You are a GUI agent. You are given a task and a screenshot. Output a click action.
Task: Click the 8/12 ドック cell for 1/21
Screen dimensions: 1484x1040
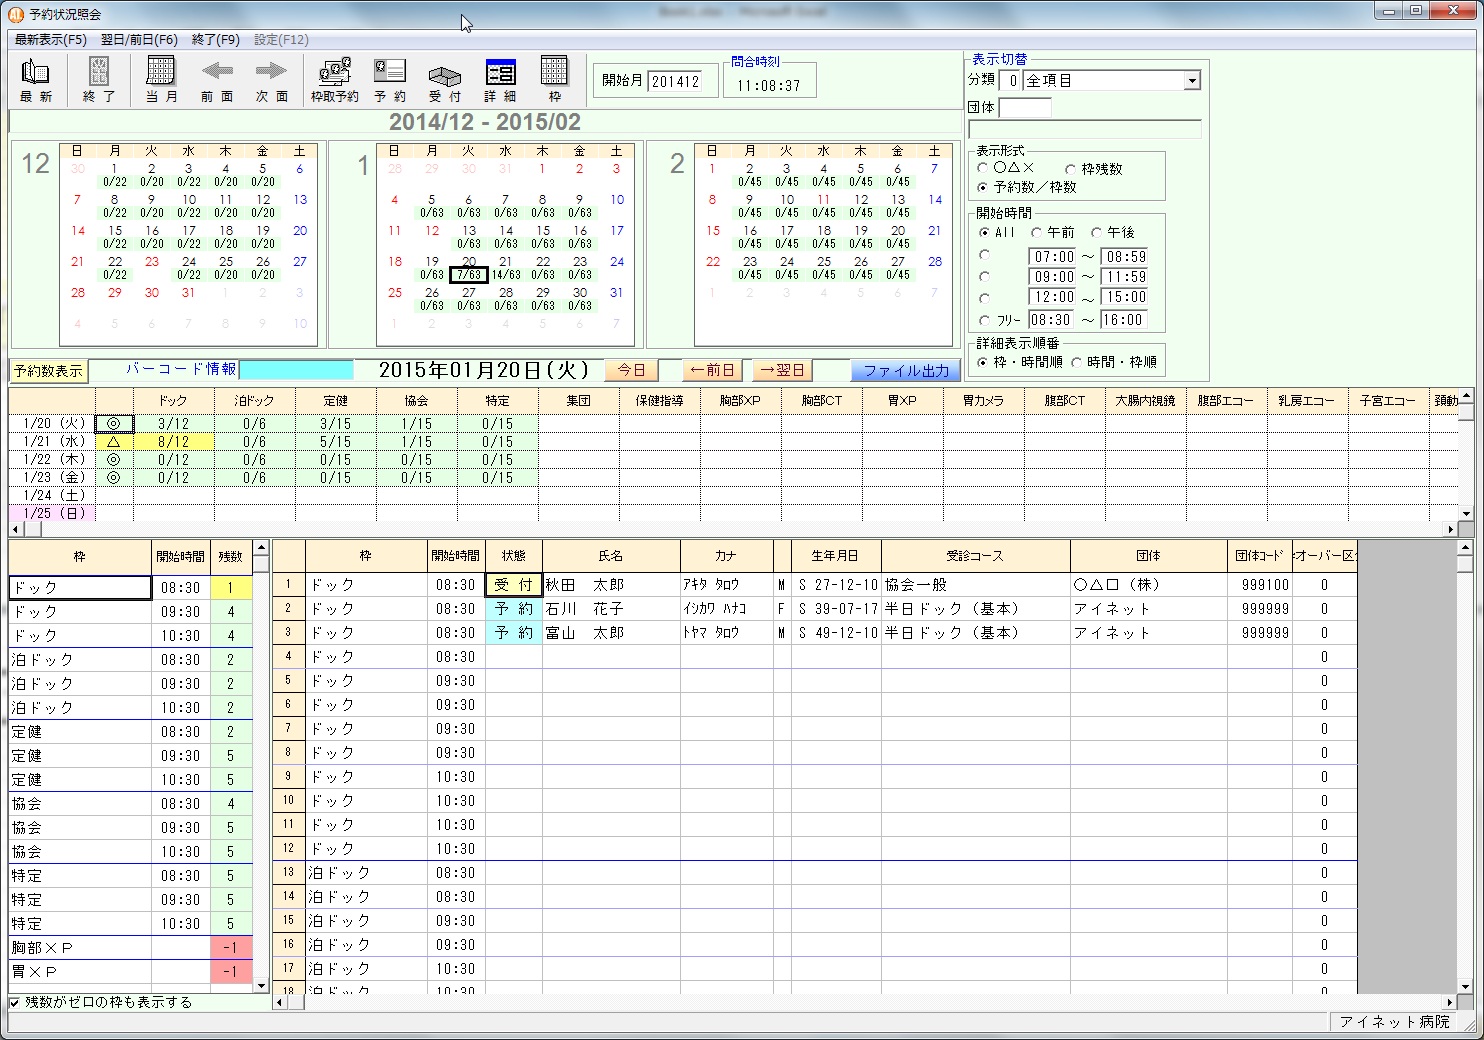coord(173,441)
